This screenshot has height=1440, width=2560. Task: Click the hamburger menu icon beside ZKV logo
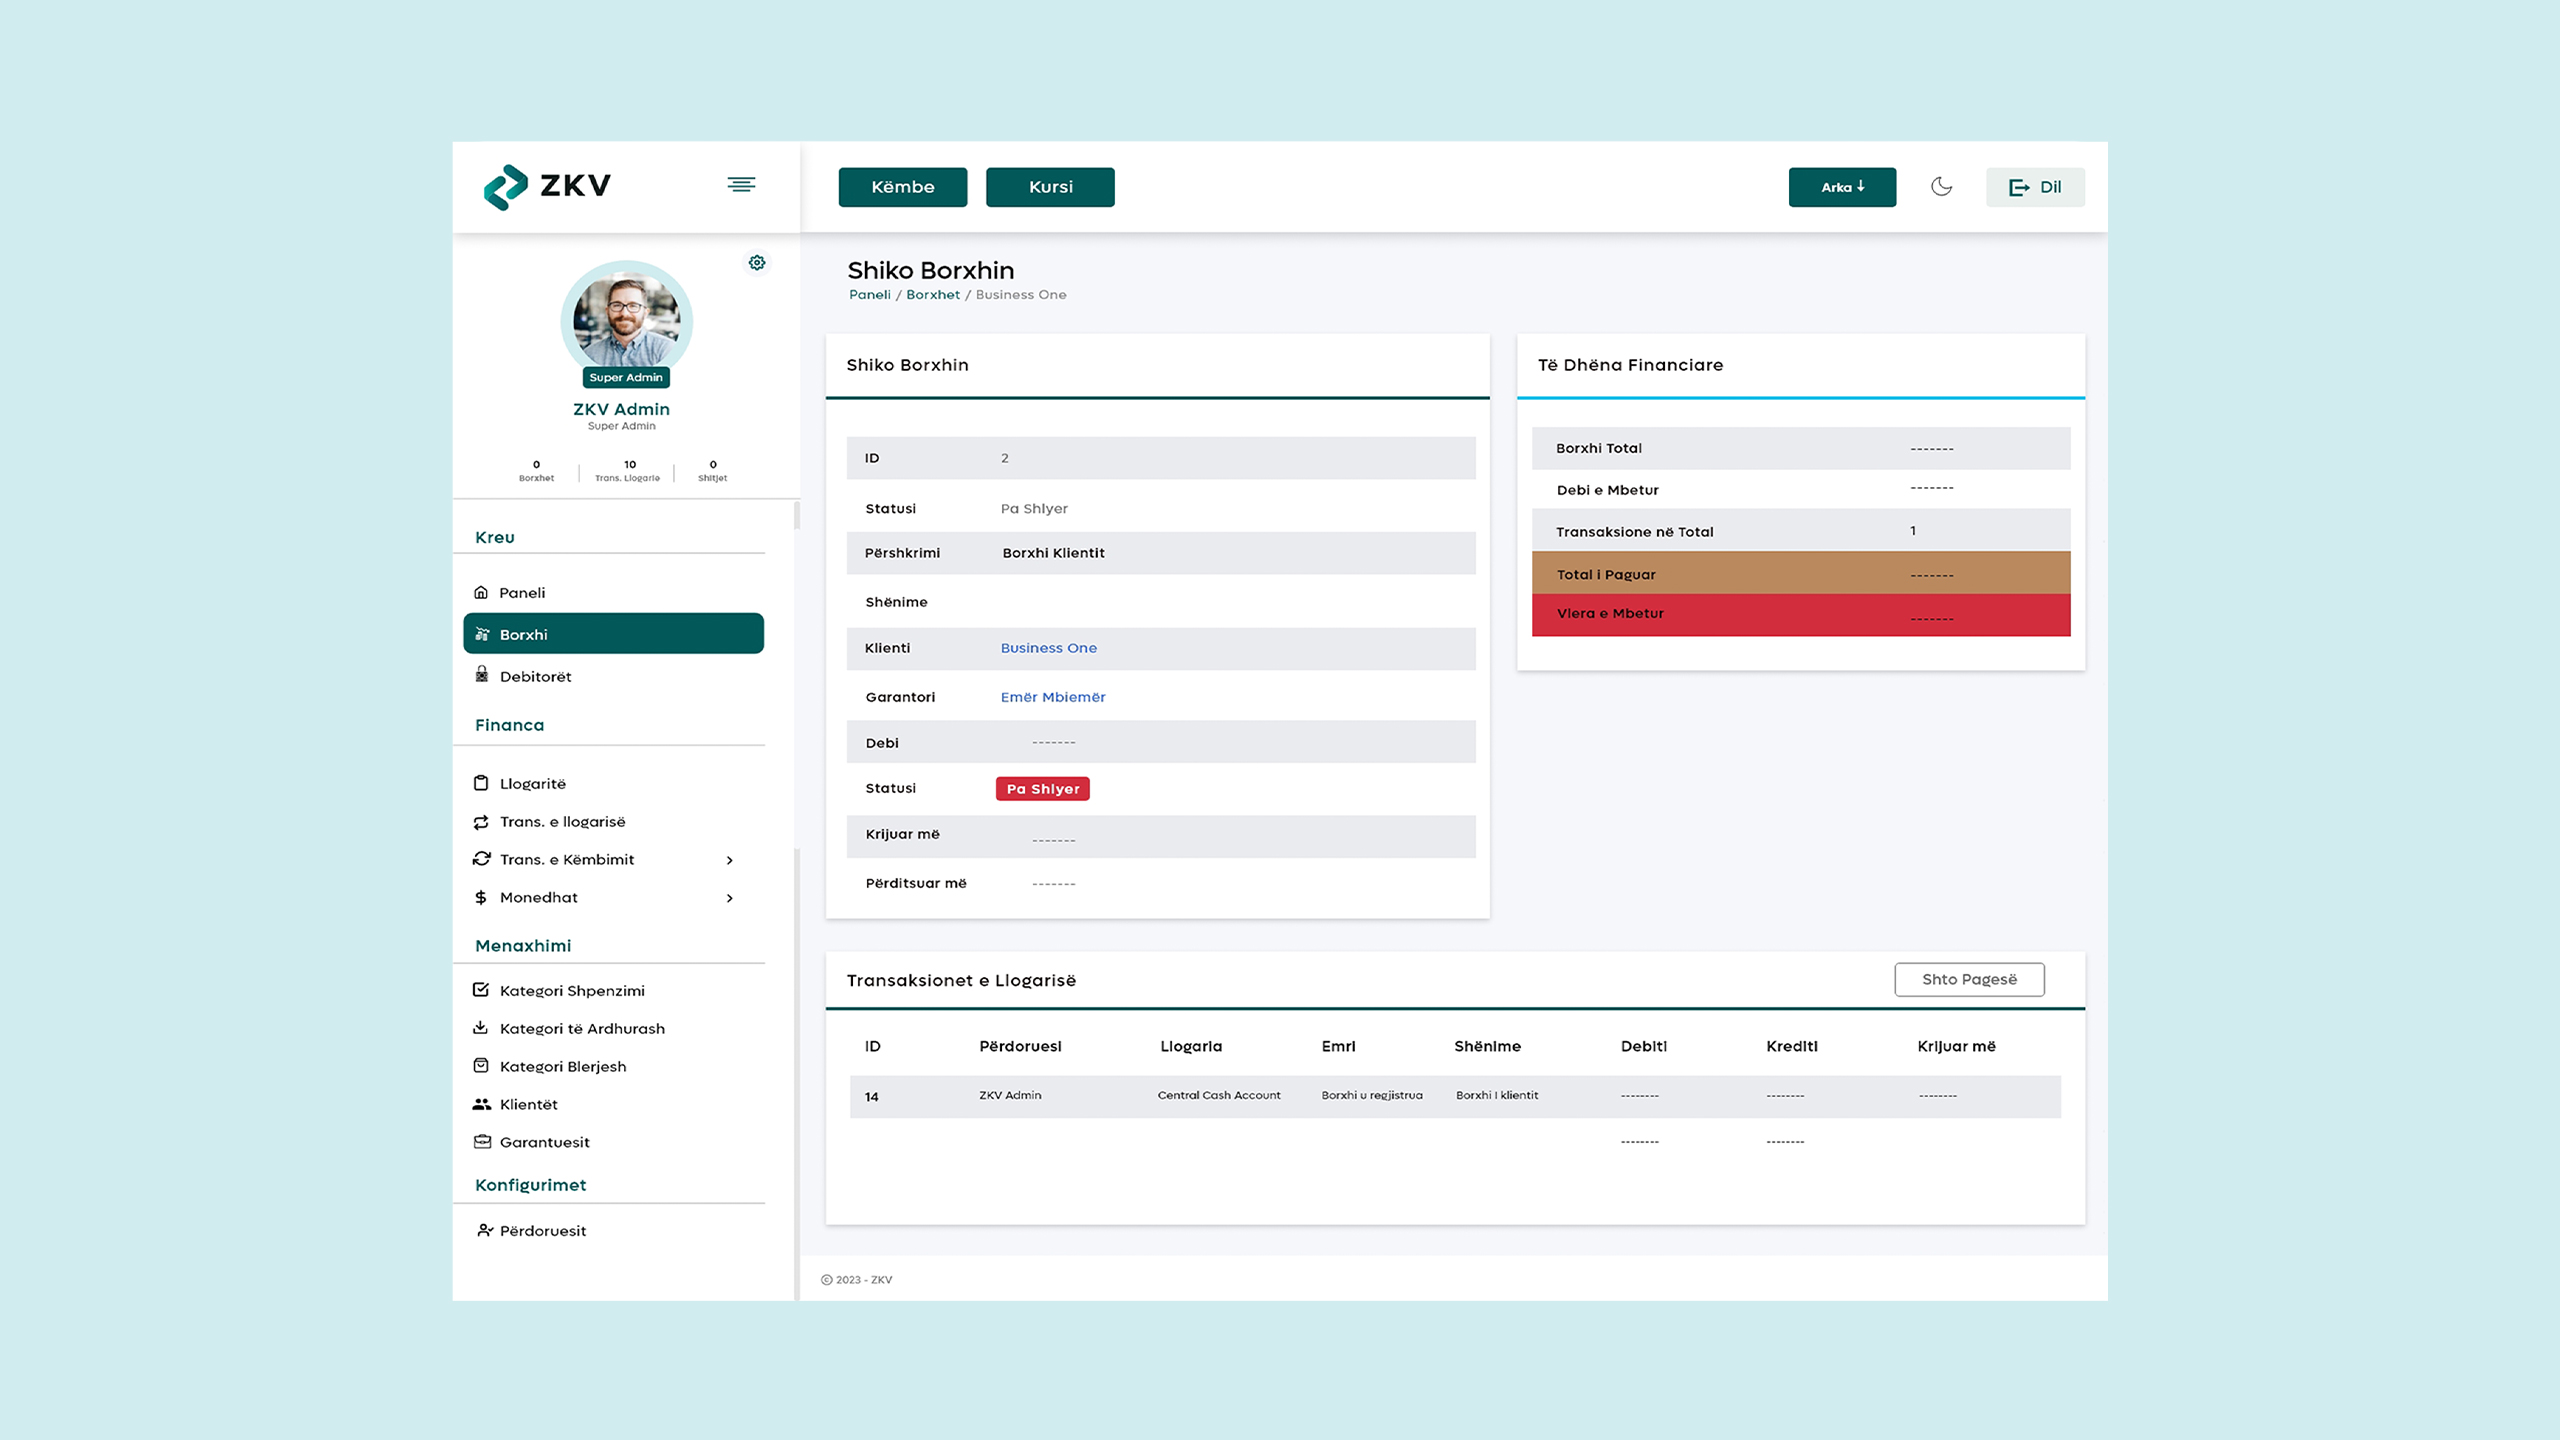(741, 185)
